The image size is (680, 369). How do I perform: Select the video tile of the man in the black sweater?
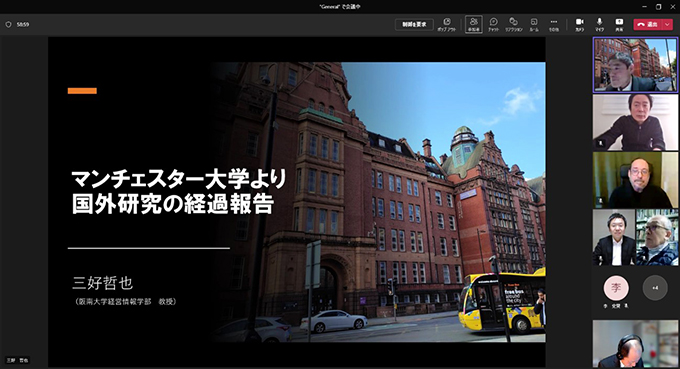635,122
